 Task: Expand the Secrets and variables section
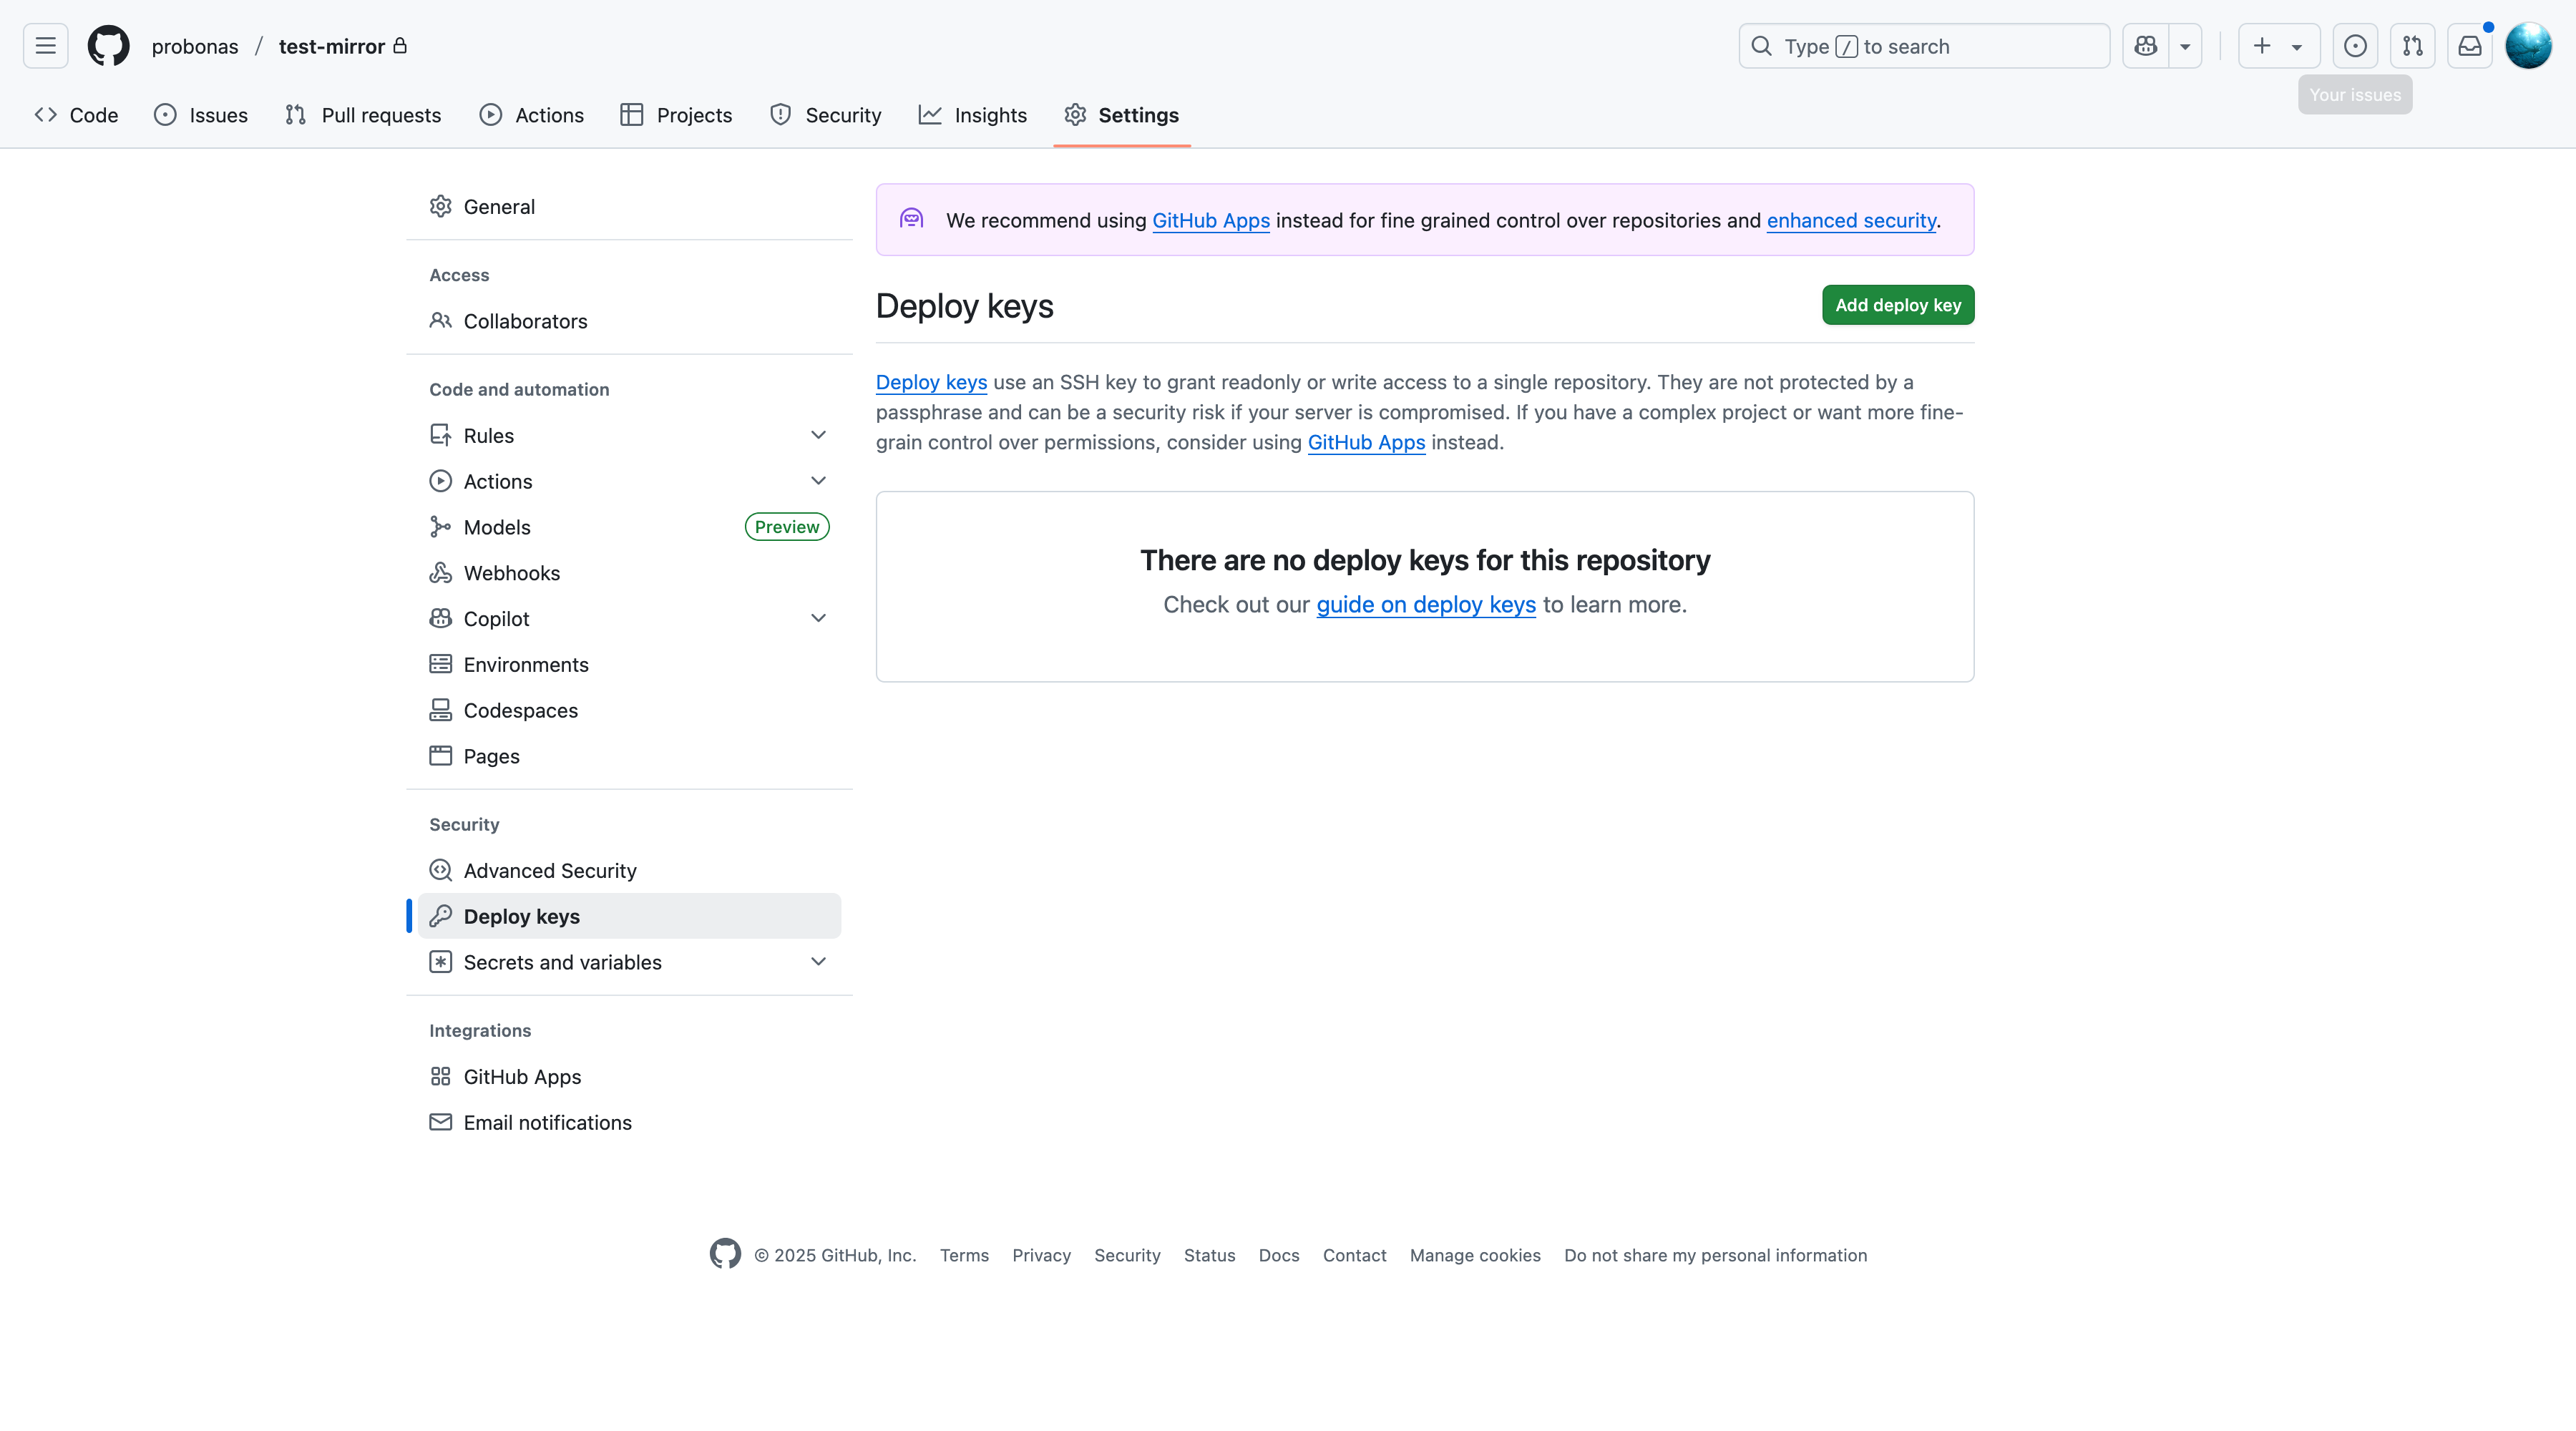pyautogui.click(x=818, y=961)
